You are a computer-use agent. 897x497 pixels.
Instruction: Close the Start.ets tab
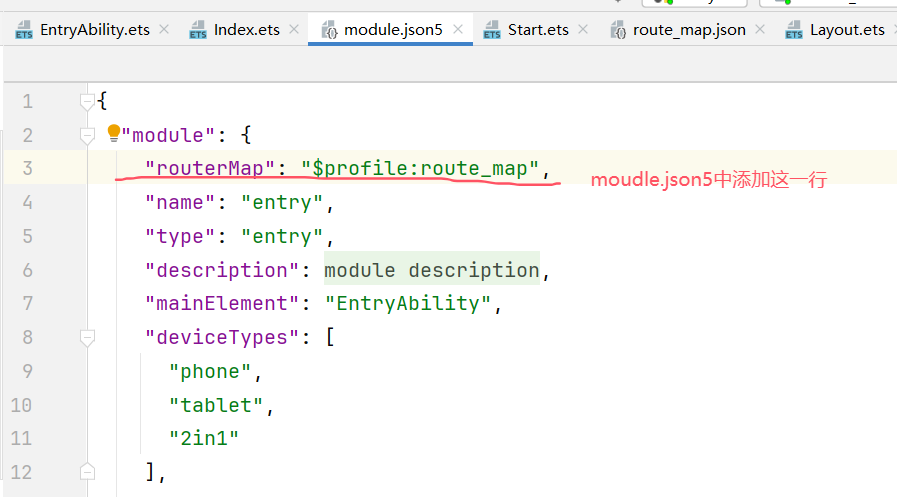(x=583, y=29)
